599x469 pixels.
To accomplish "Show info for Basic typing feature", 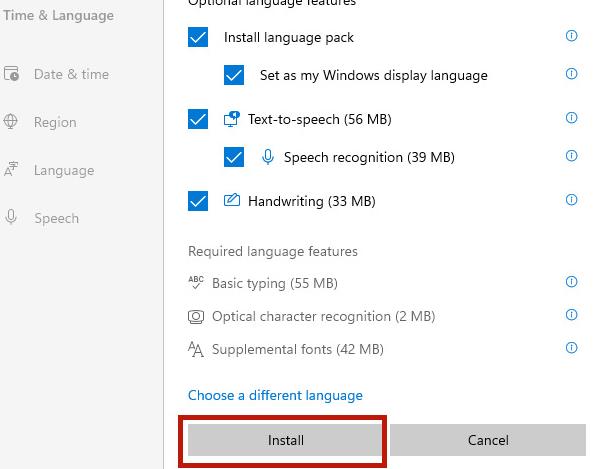I will point(571,282).
